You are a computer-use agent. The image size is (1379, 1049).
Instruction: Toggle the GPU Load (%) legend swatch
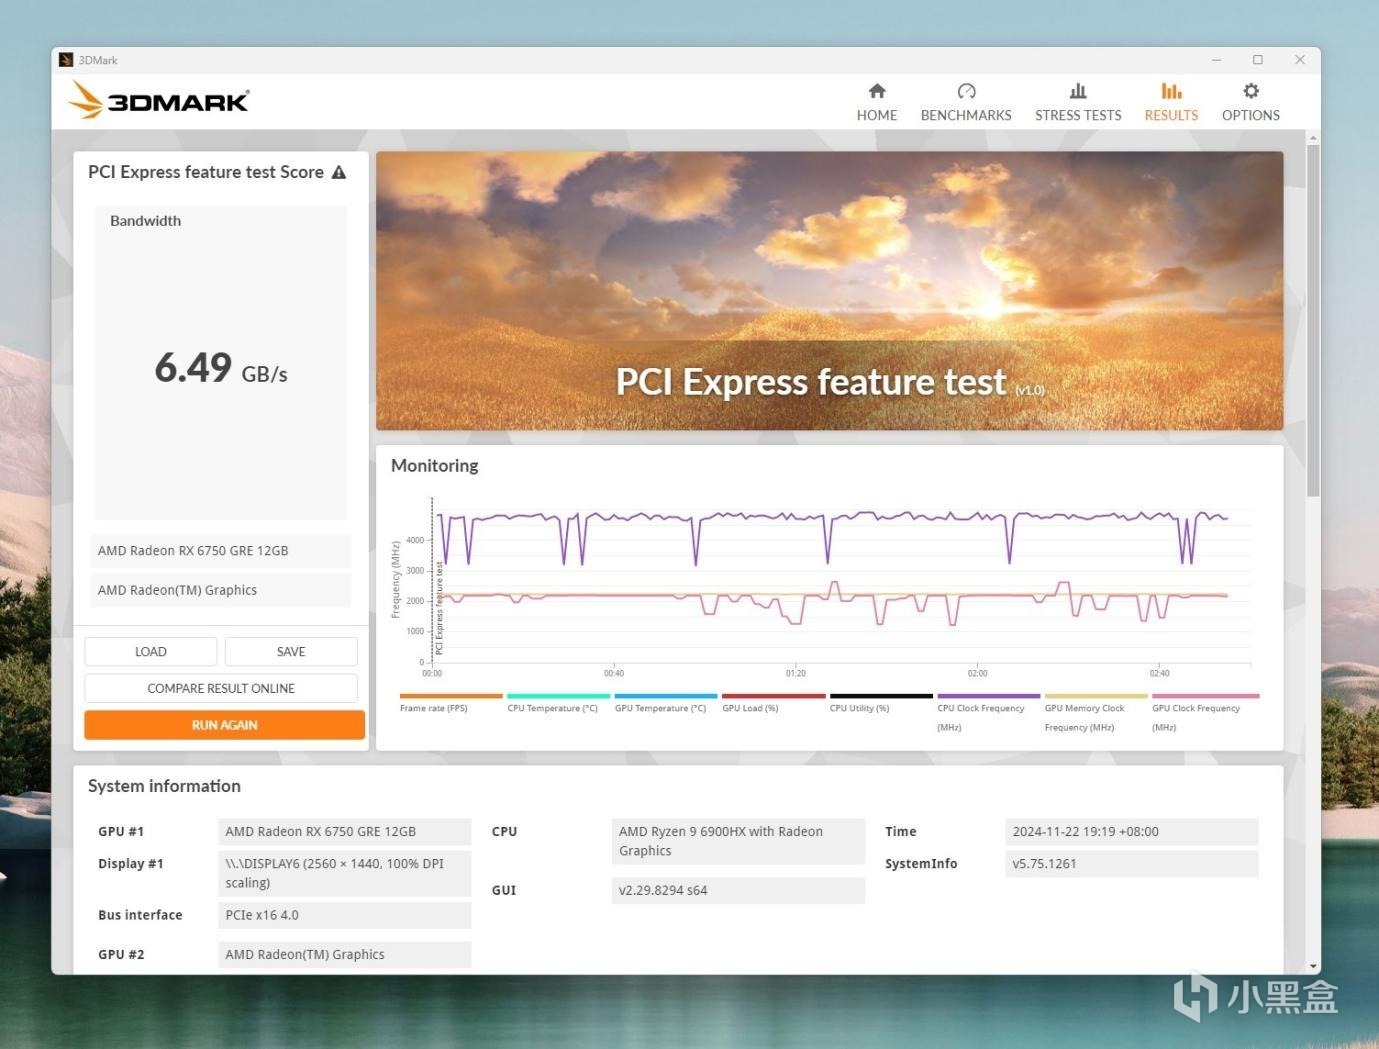774,696
